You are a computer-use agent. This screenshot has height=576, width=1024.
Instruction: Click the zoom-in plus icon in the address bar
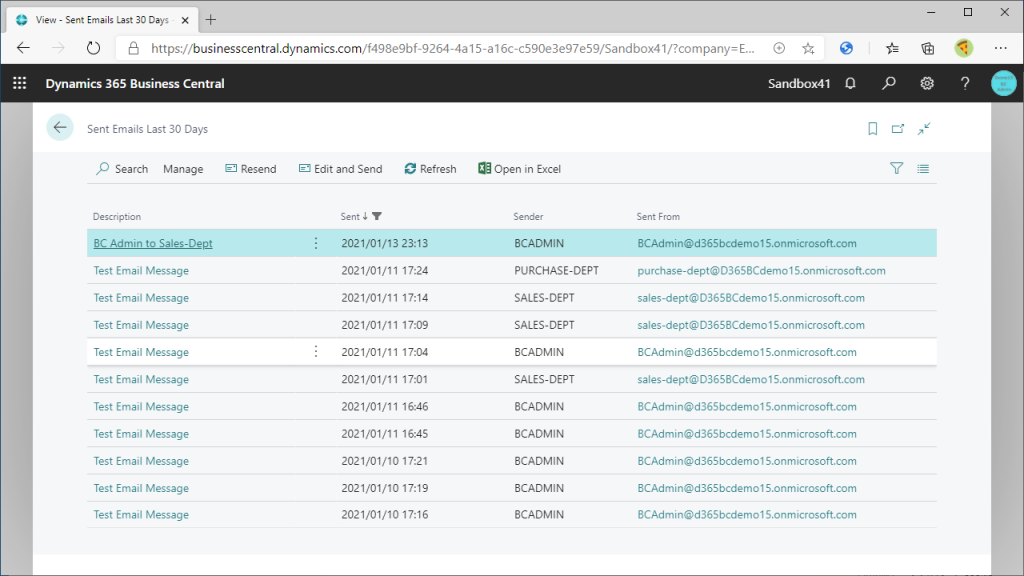(779, 48)
